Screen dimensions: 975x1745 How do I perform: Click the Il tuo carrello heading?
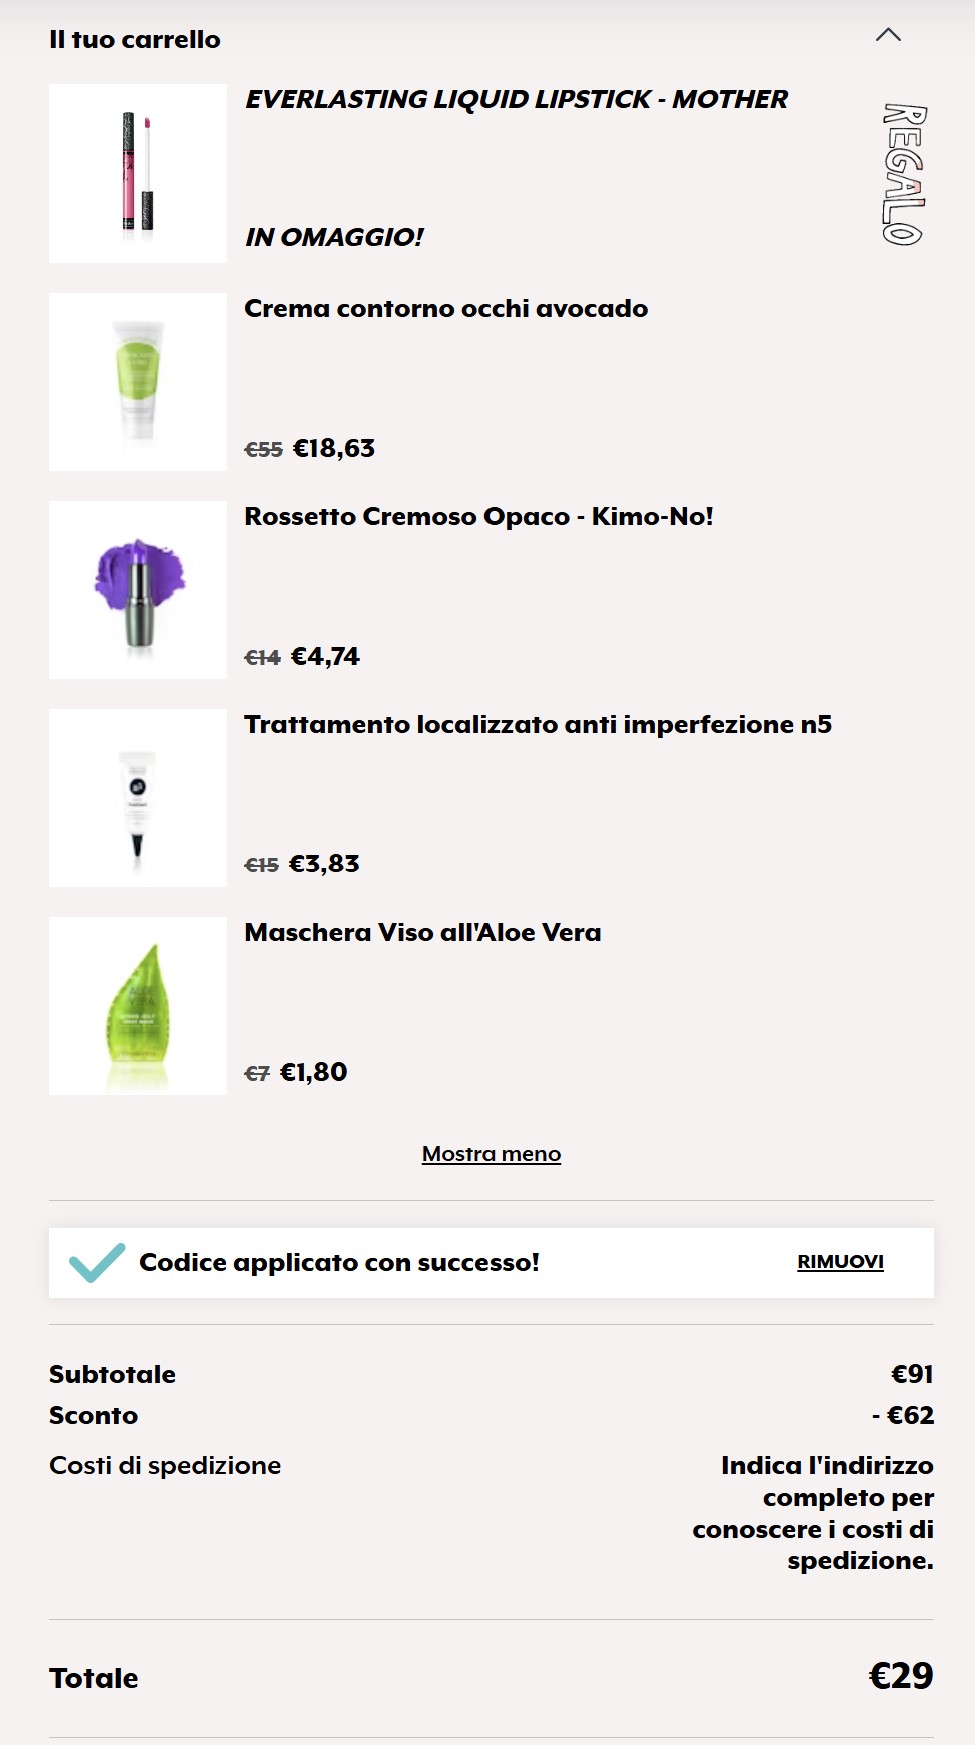(x=135, y=40)
